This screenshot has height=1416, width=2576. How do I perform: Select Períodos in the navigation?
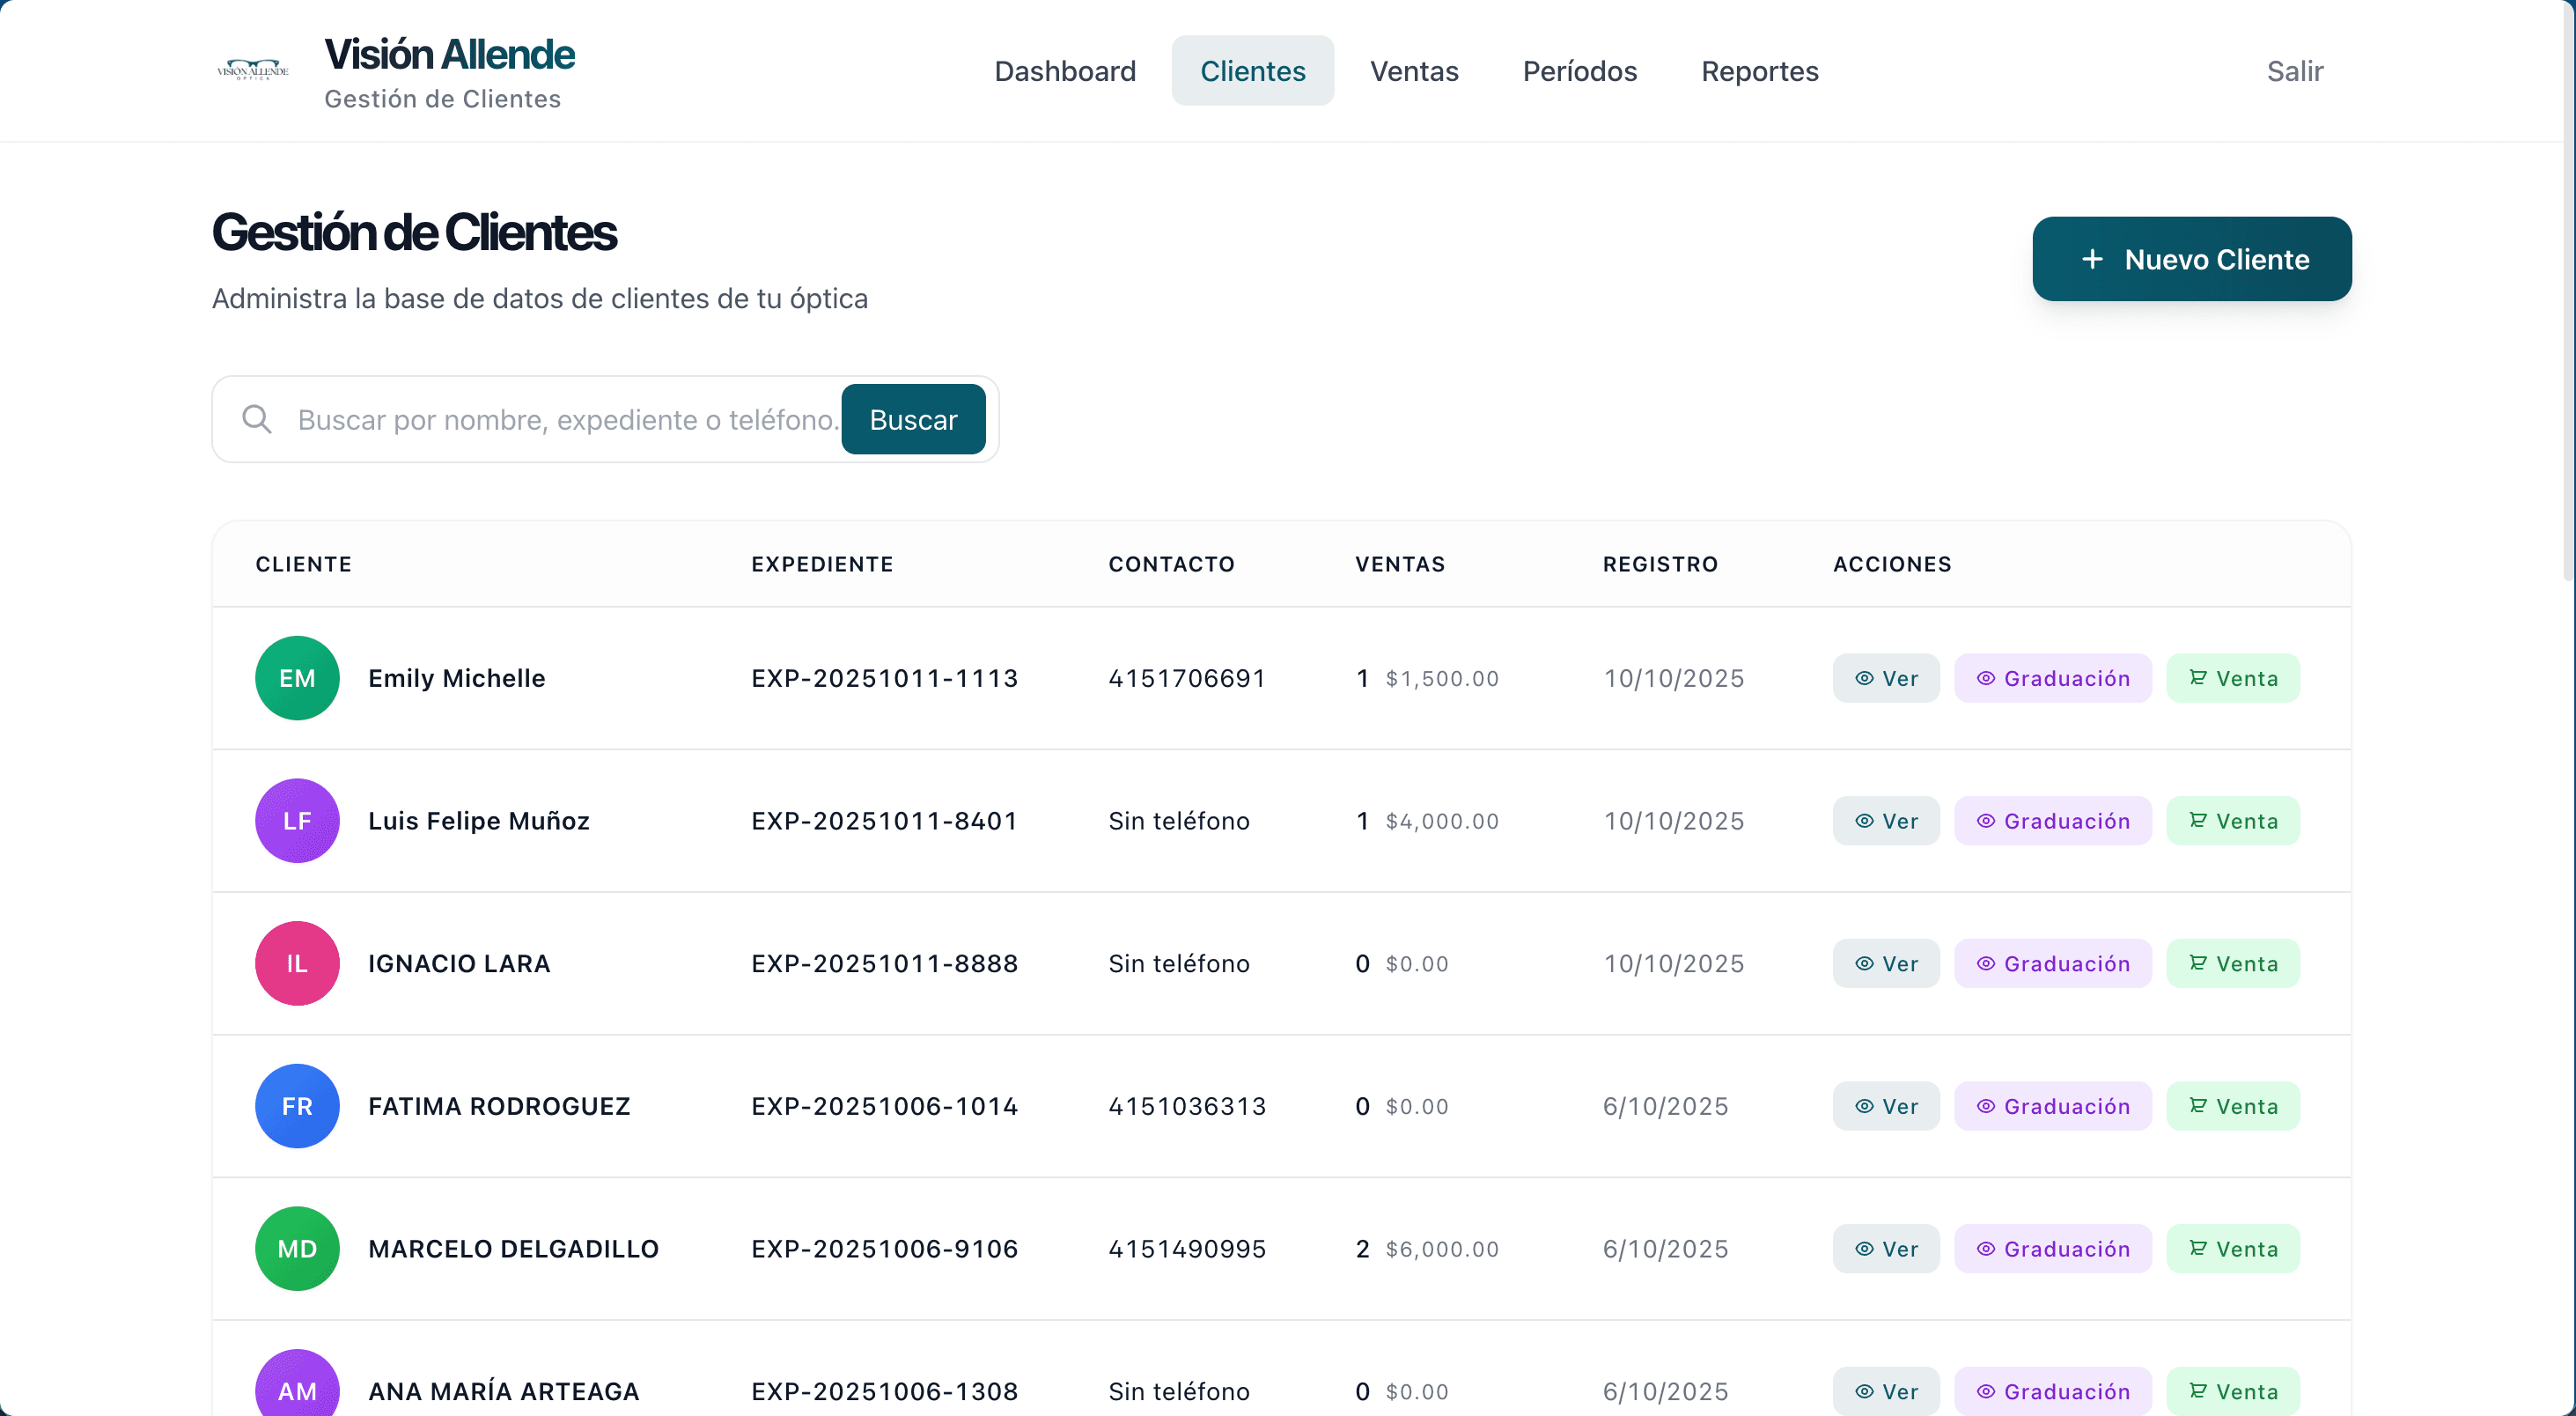coord(1579,71)
